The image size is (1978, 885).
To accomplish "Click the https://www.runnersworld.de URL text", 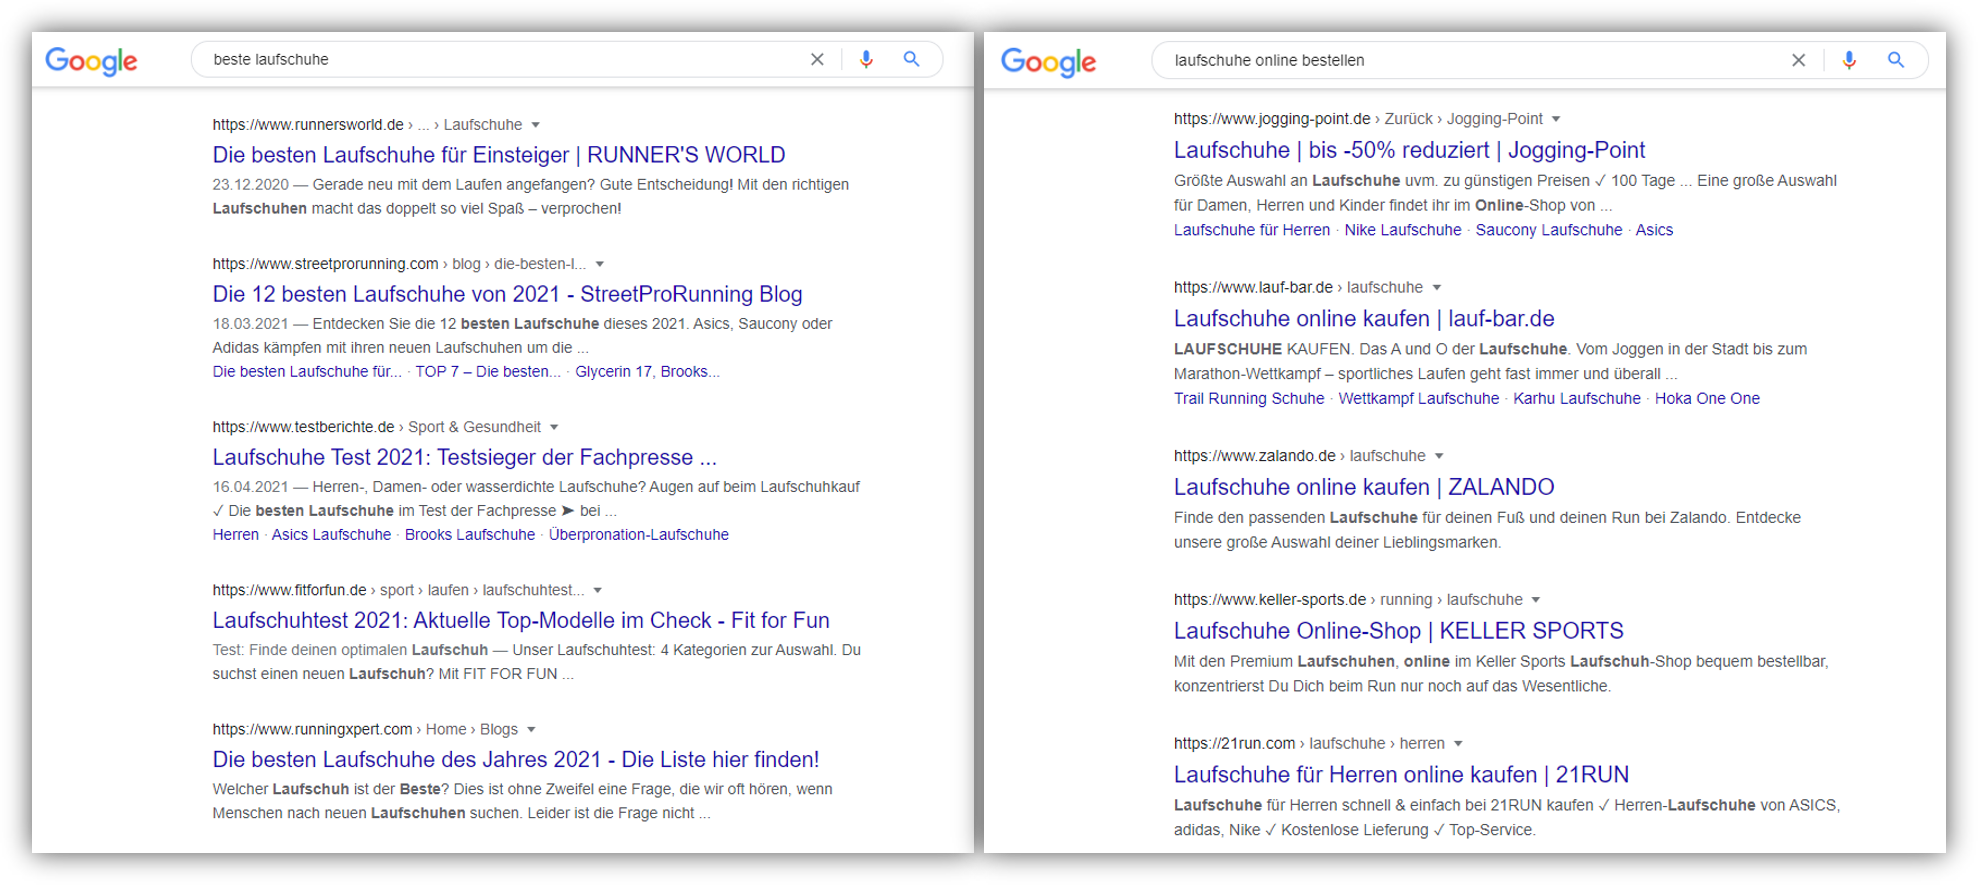I will [x=308, y=125].
